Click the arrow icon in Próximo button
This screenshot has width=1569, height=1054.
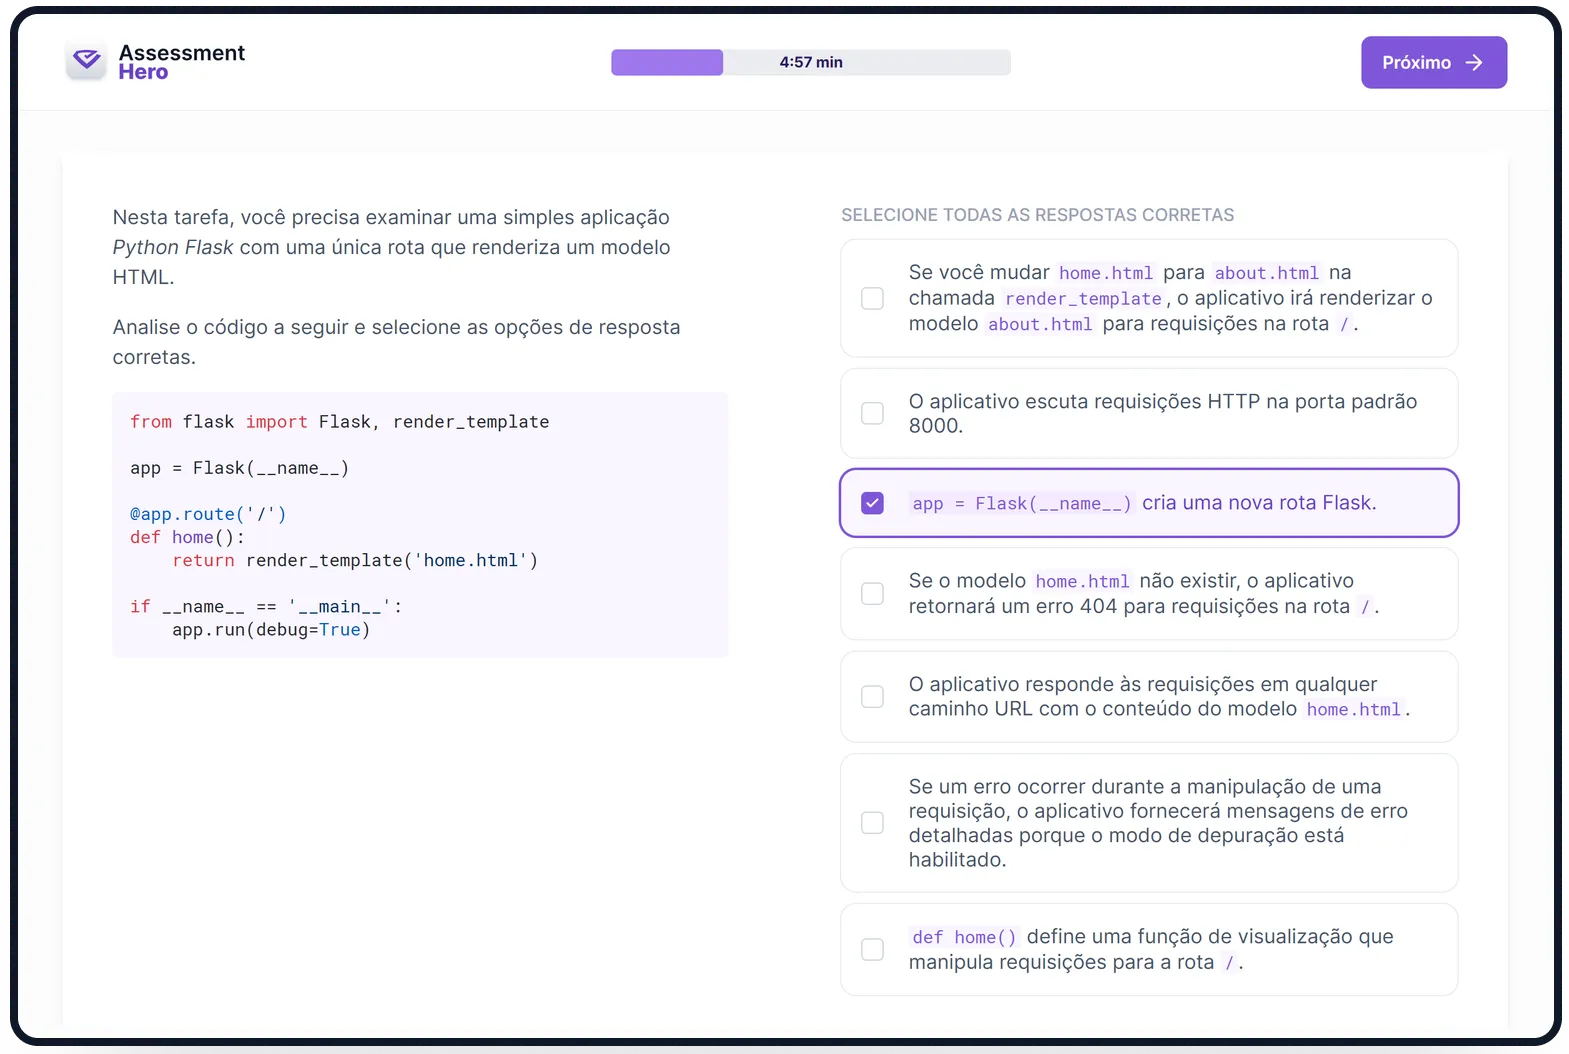[x=1473, y=62]
